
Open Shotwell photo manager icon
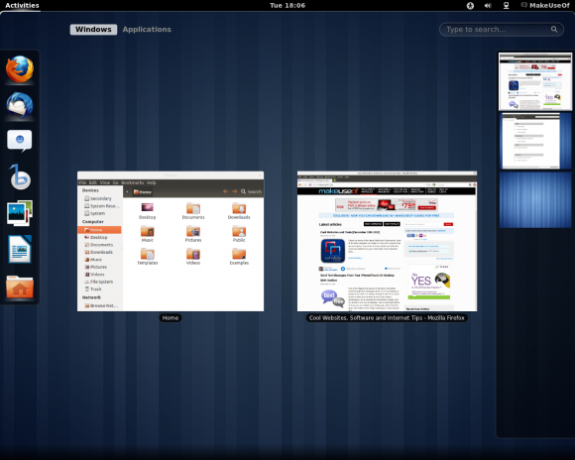pos(20,213)
